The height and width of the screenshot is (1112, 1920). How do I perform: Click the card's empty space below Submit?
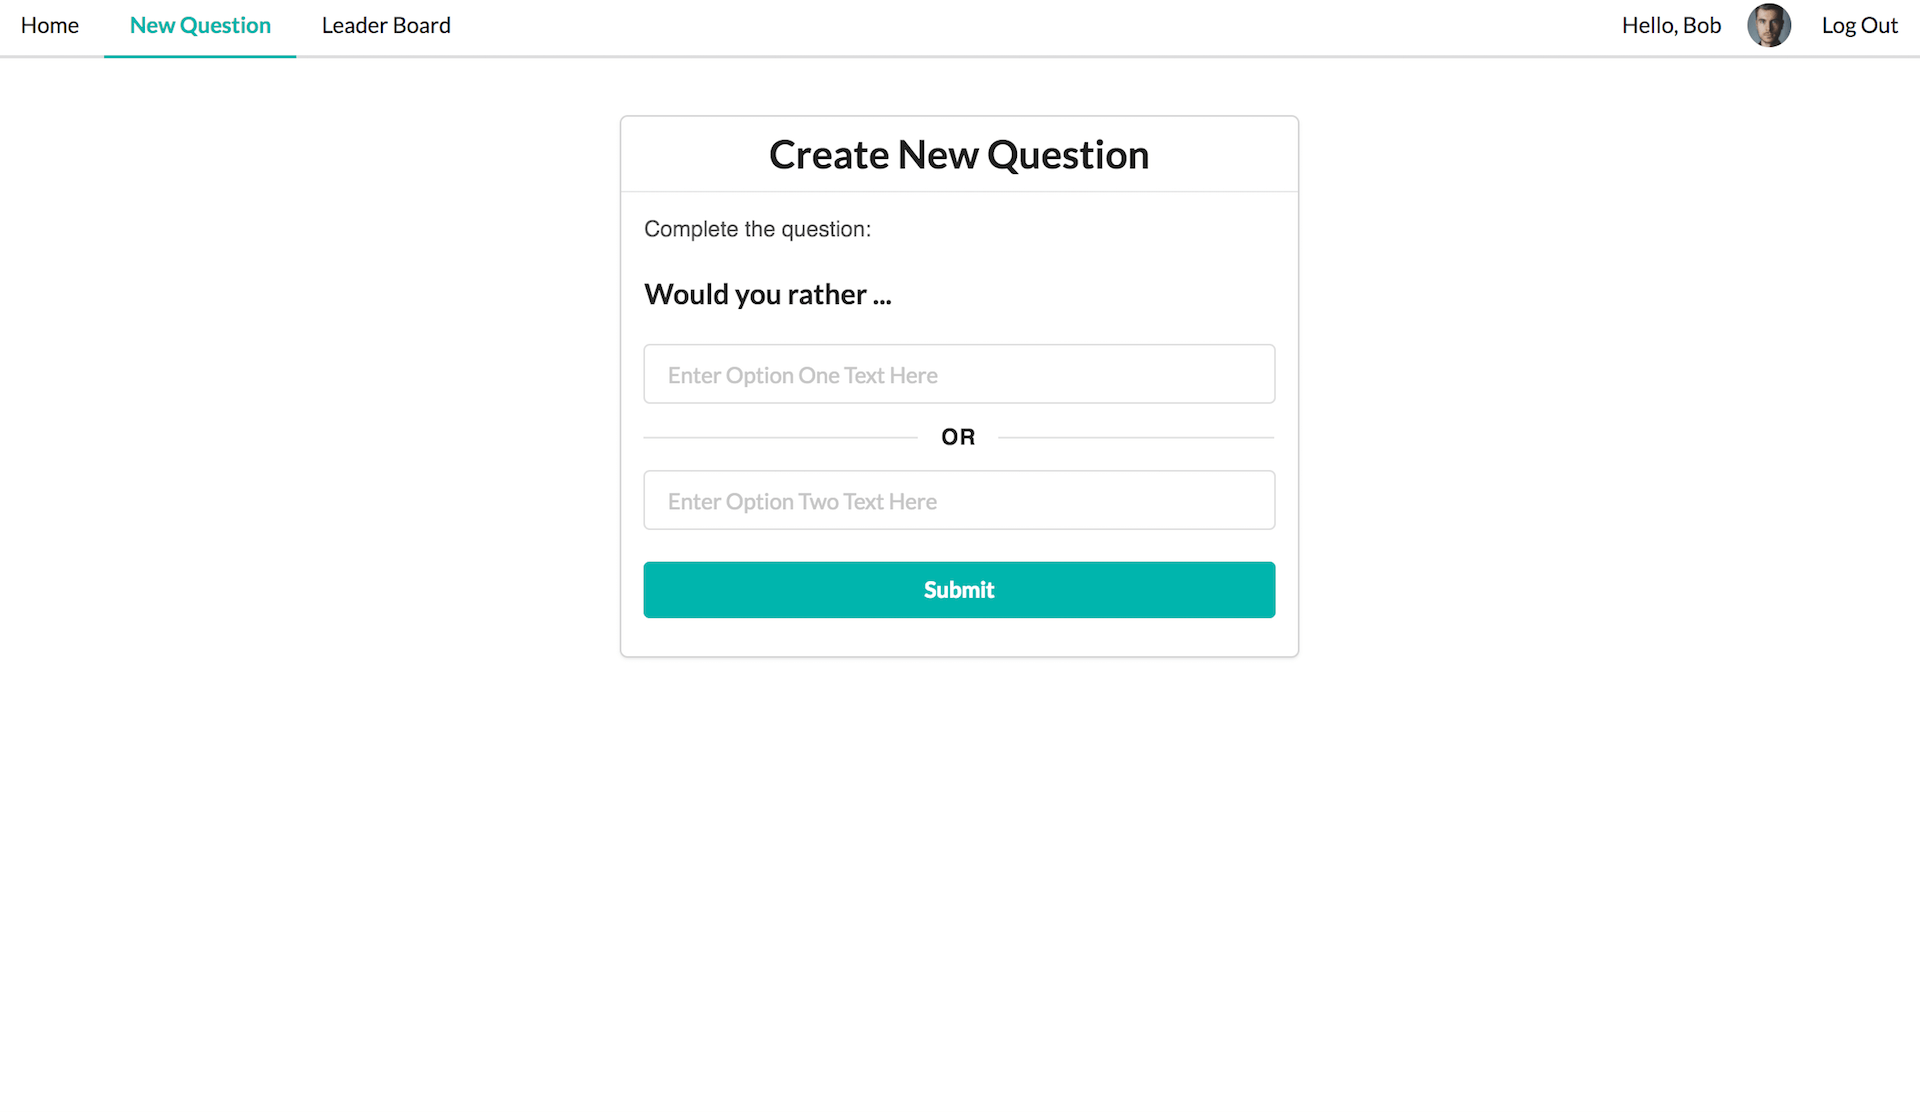coord(959,637)
